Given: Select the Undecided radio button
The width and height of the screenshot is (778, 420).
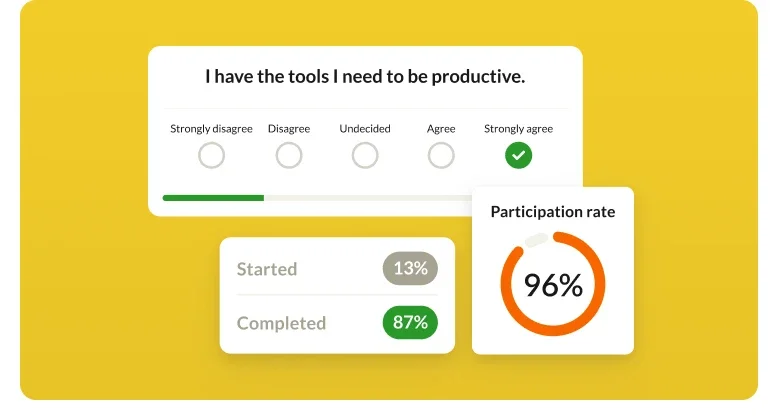Looking at the screenshot, I should (365, 156).
